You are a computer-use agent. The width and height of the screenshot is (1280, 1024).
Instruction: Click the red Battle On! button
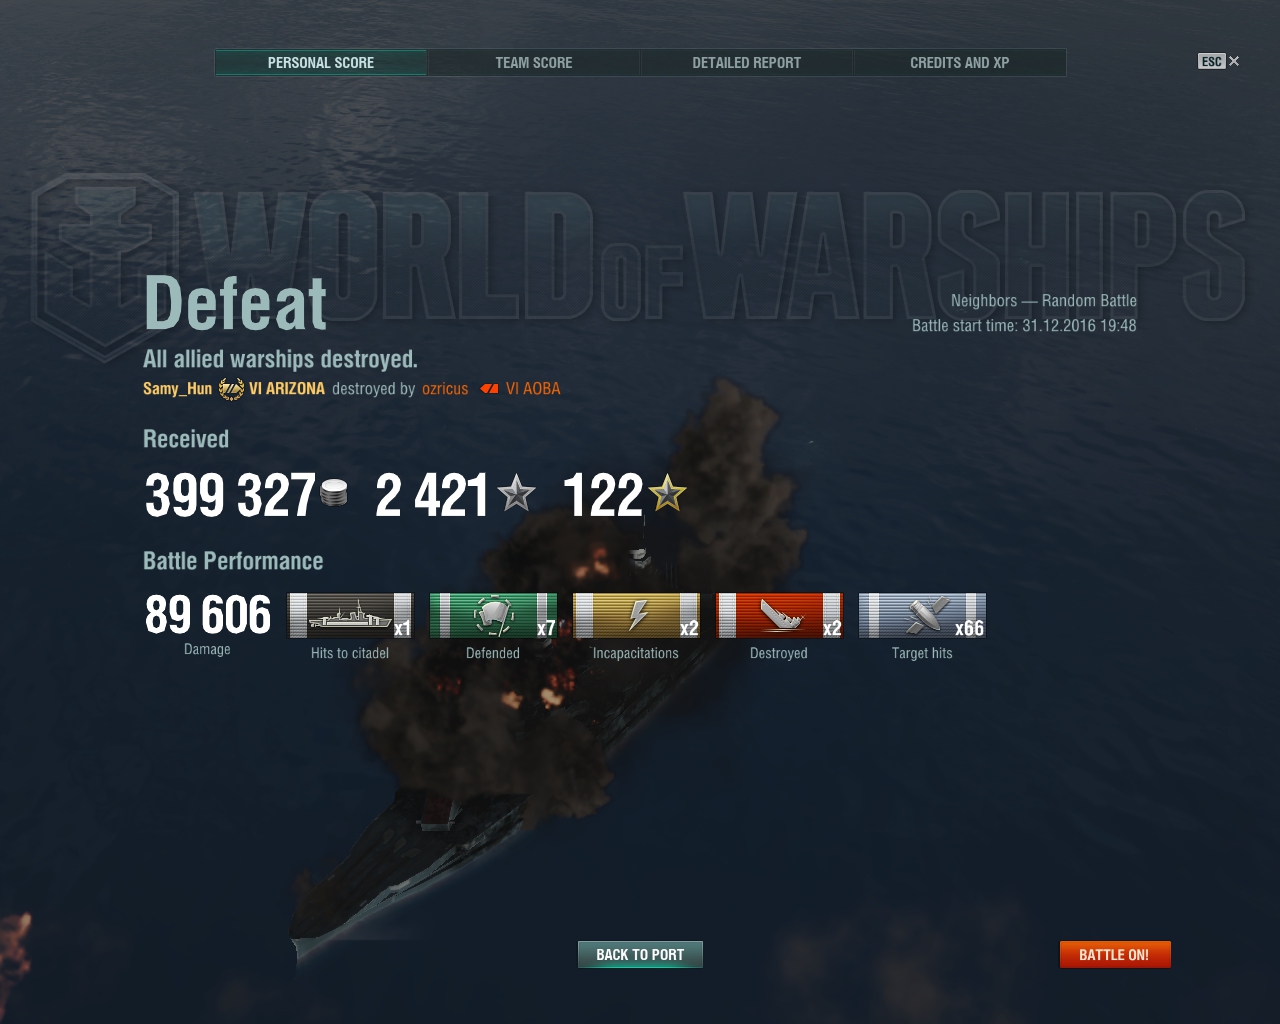point(1115,954)
